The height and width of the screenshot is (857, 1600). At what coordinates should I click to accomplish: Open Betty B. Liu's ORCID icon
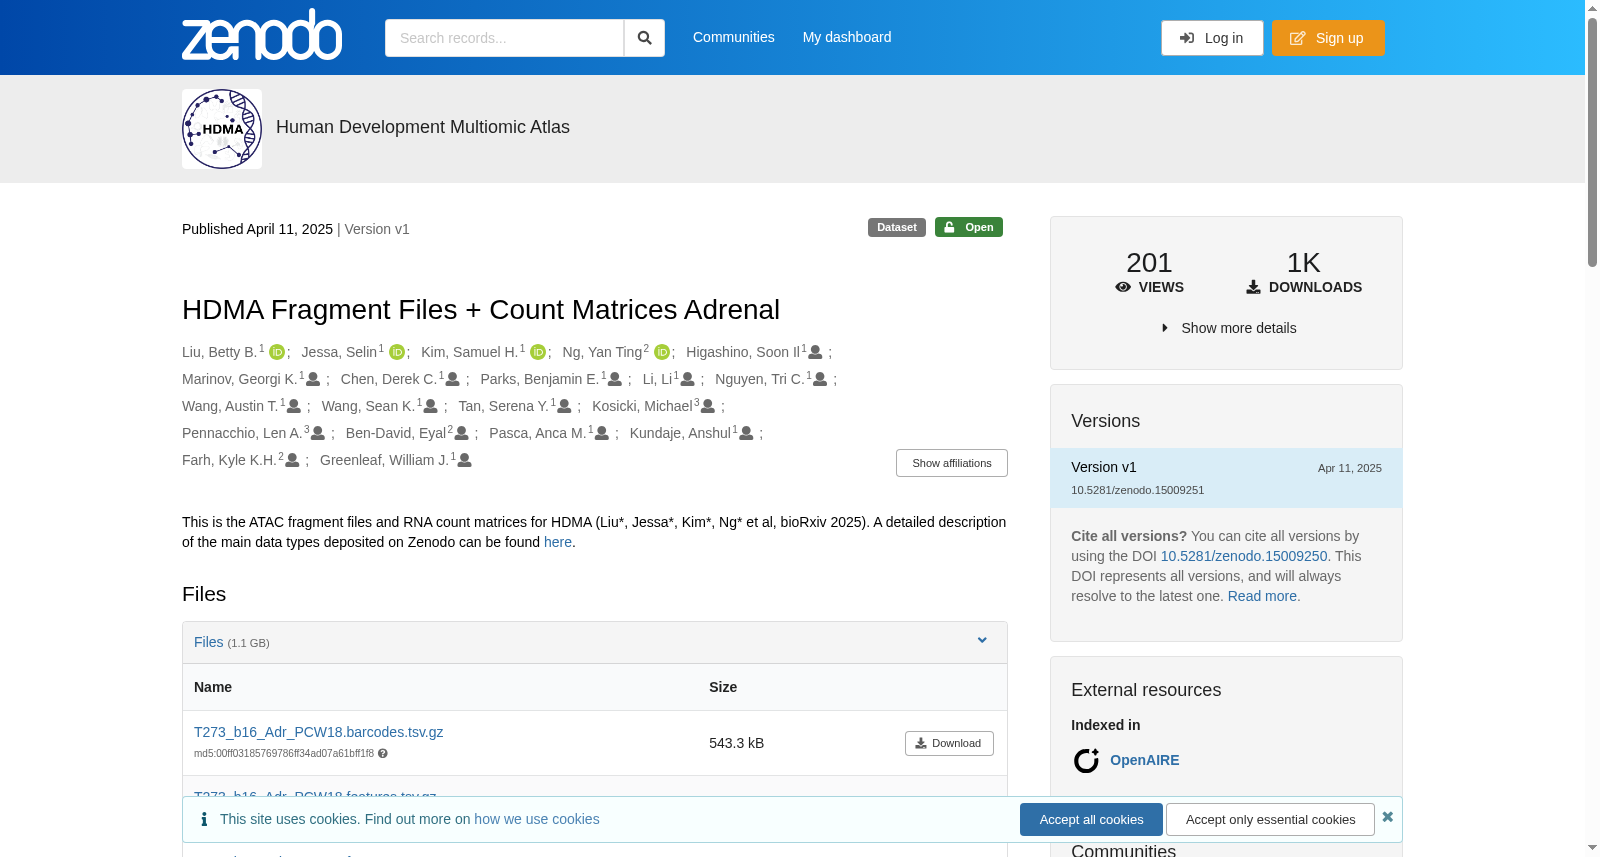[277, 352]
